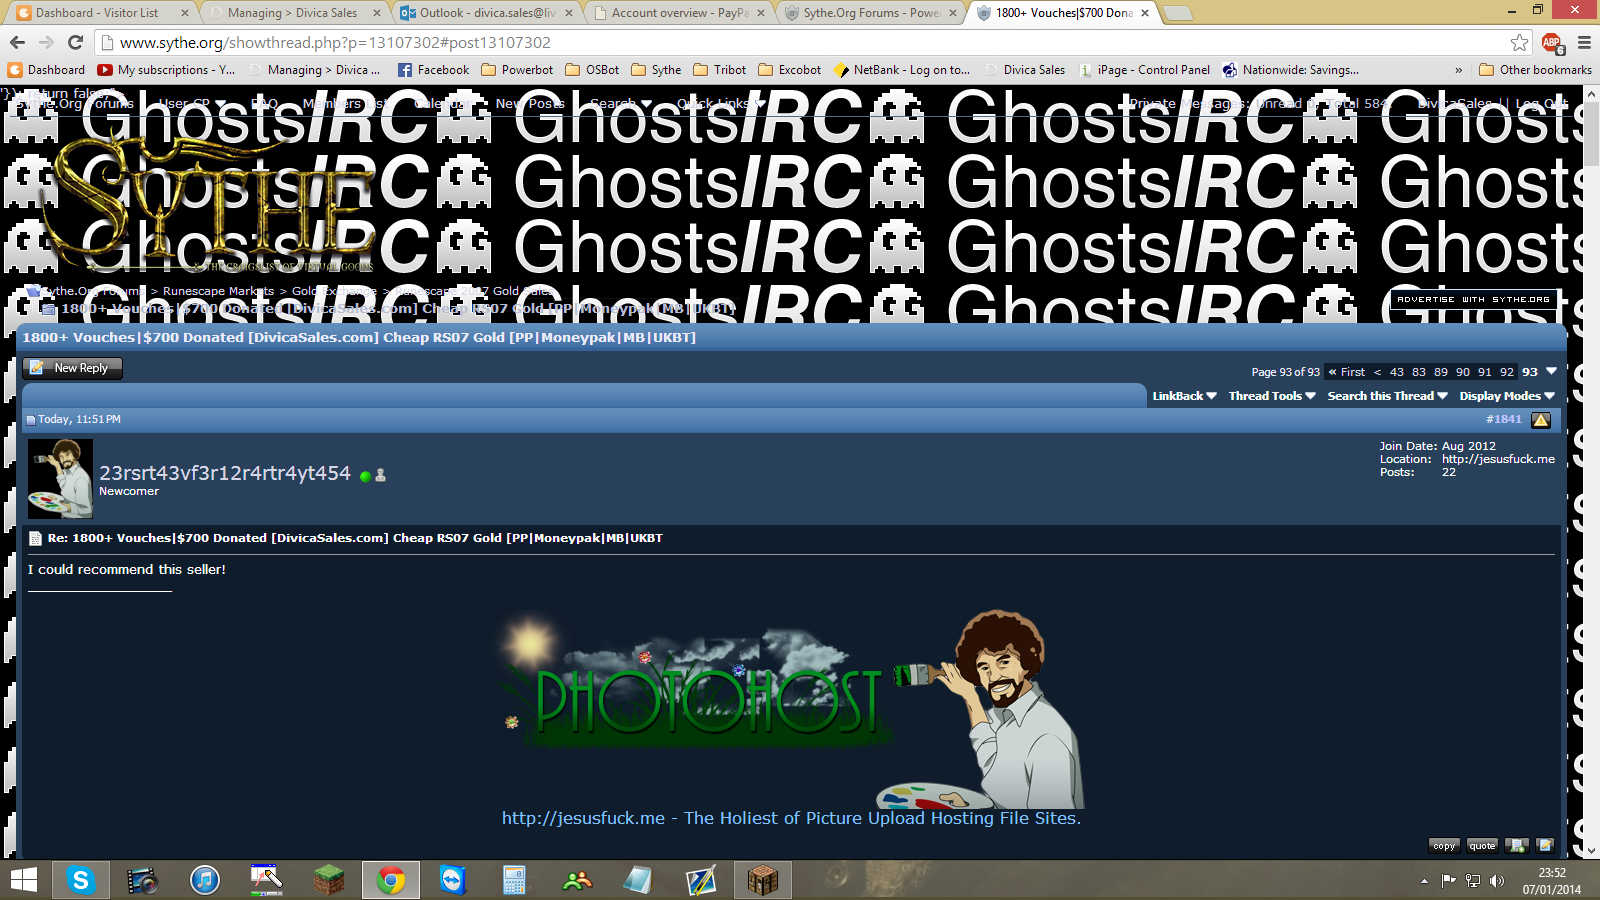Screen dimensions: 1600x900
Task: Close the 1800+ Vouches tab
Action: click(1145, 13)
